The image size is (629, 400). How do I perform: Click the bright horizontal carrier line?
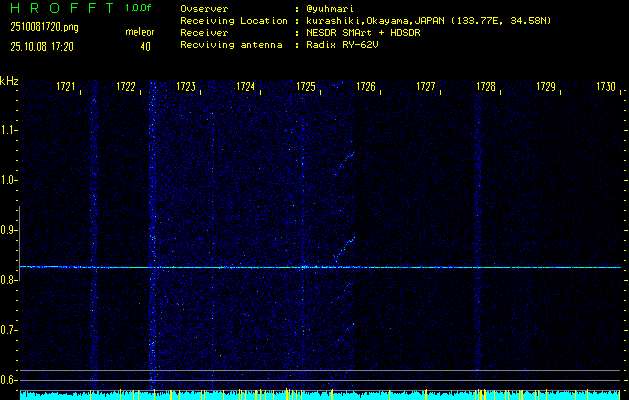pos(320,267)
